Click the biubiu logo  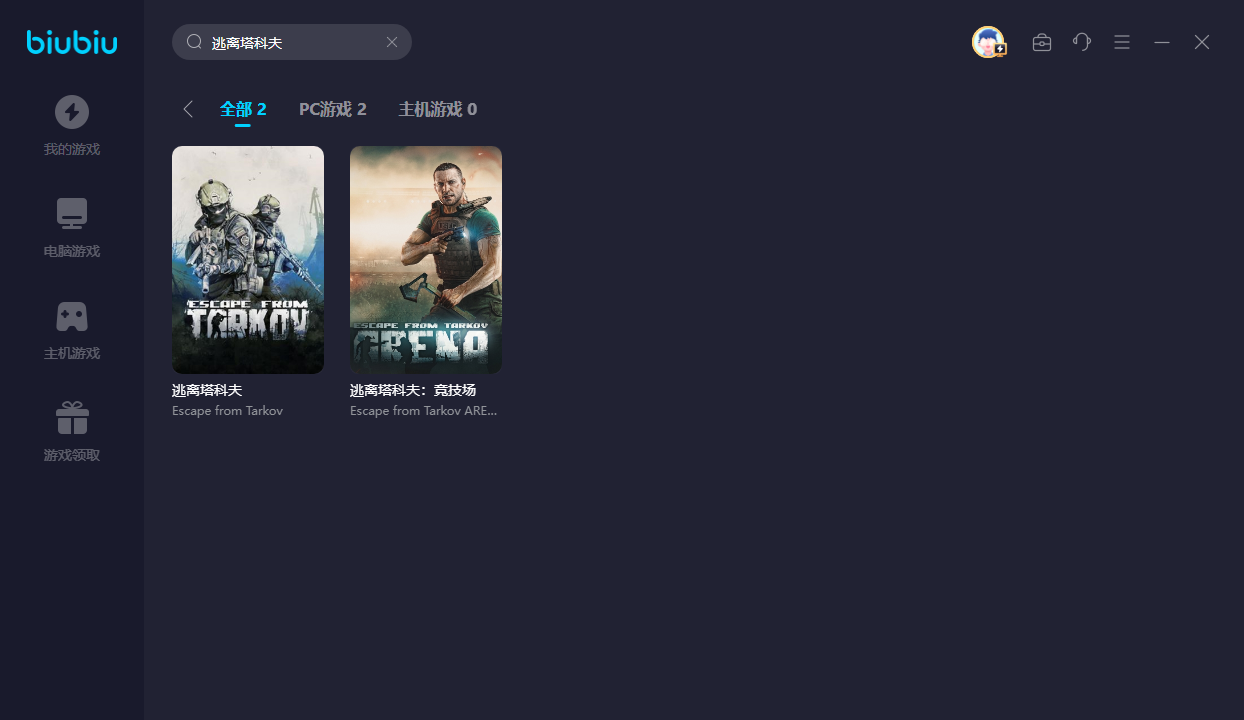click(72, 42)
